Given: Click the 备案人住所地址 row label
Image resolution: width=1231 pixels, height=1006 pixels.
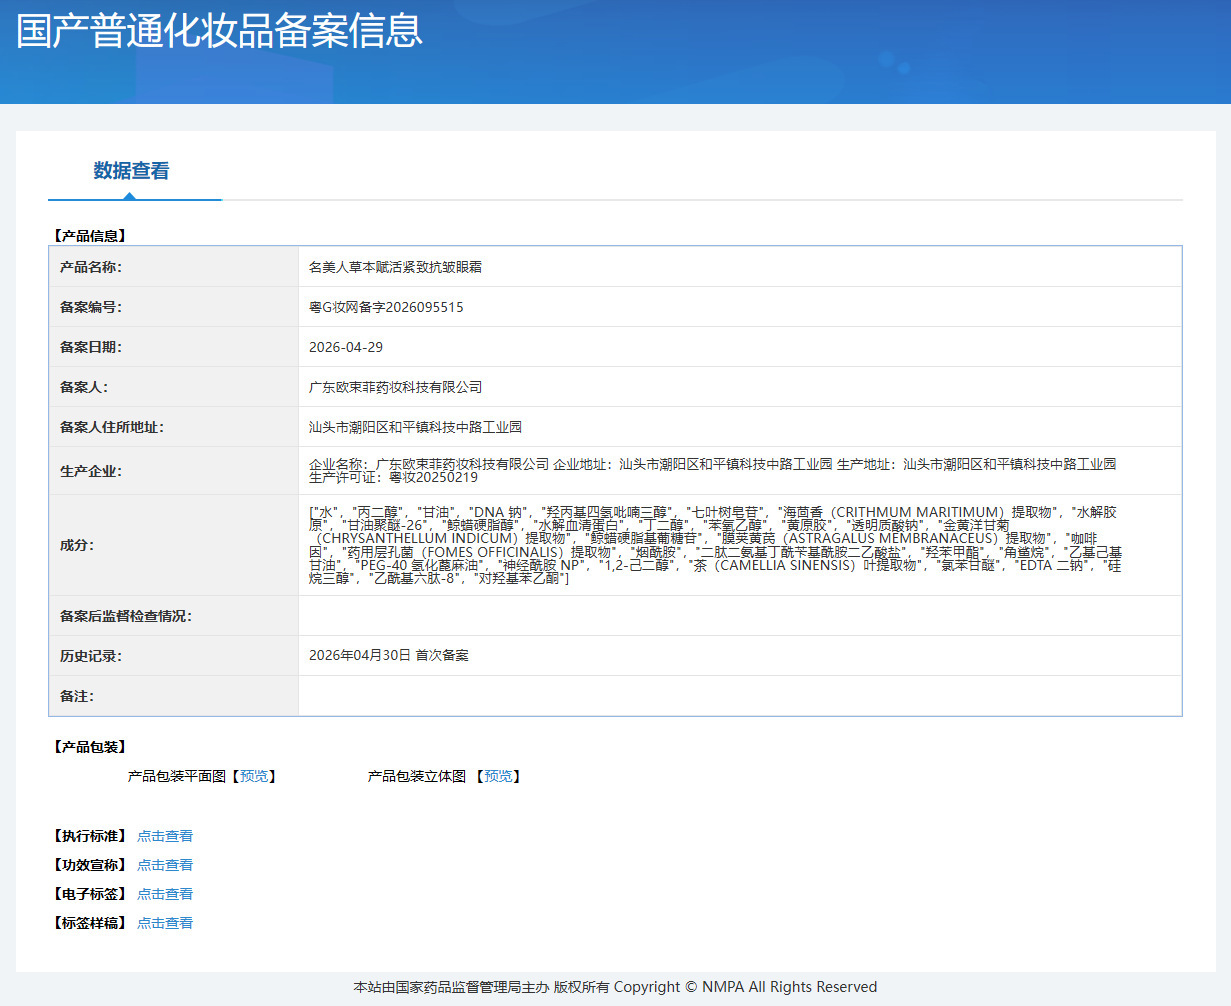Looking at the screenshot, I should pyautogui.click(x=112, y=427).
